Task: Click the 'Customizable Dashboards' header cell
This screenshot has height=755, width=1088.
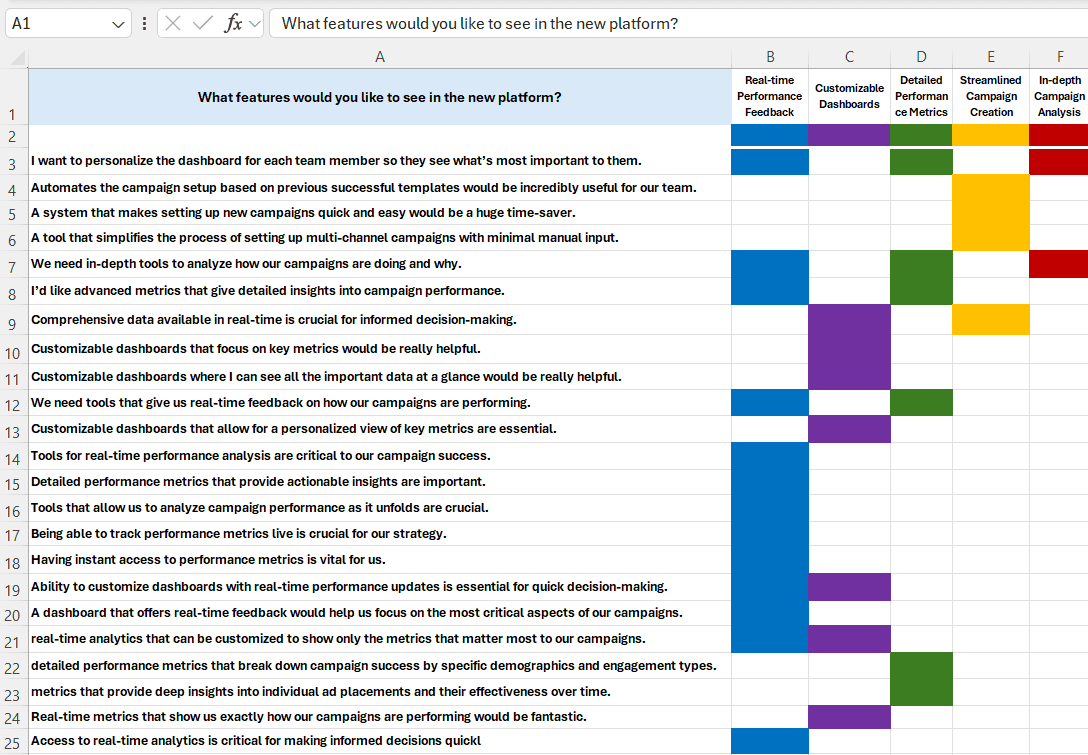Action: tap(849, 97)
